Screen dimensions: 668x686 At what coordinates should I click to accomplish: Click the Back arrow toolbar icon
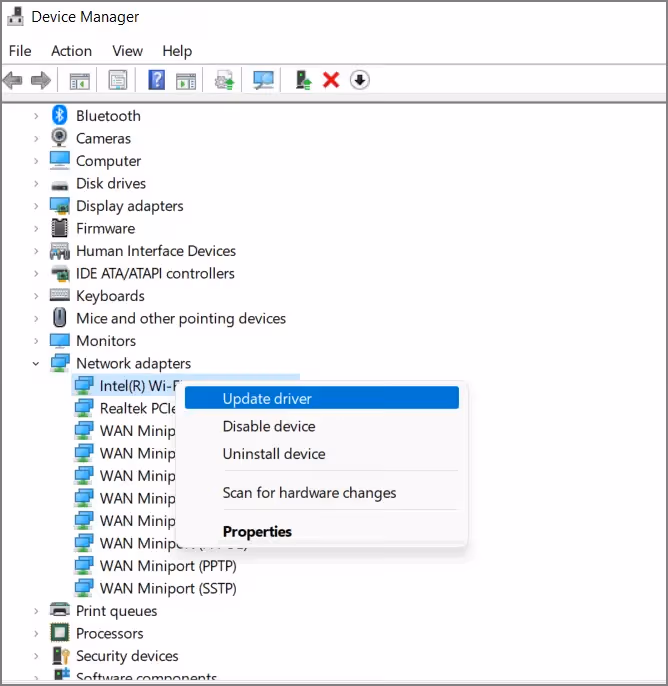(x=12, y=80)
